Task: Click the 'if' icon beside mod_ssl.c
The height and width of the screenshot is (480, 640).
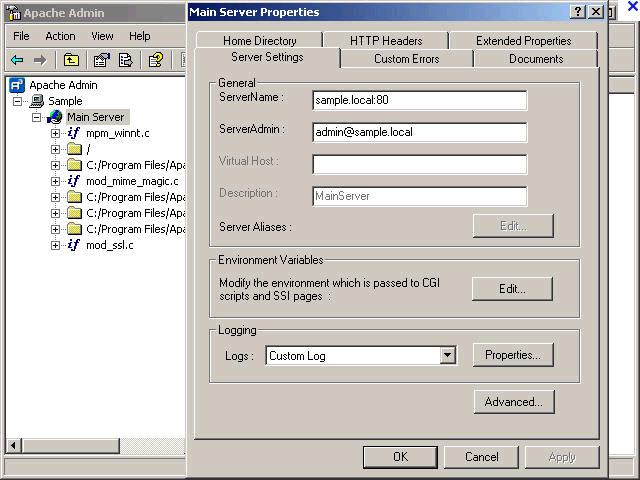Action: [x=74, y=245]
